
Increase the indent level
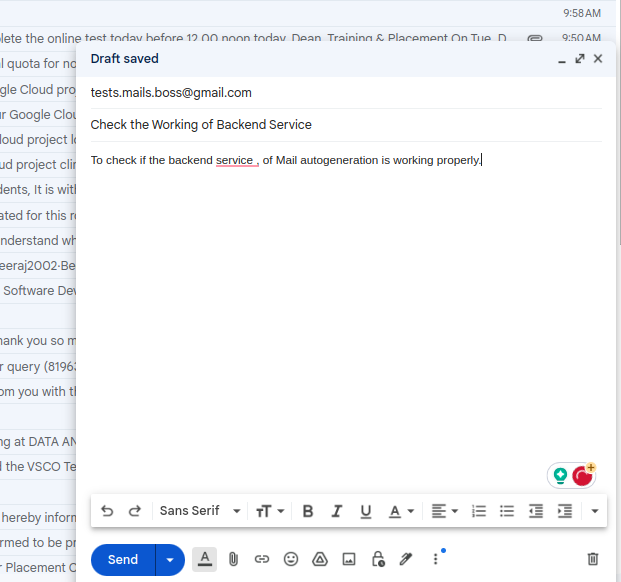(x=565, y=511)
